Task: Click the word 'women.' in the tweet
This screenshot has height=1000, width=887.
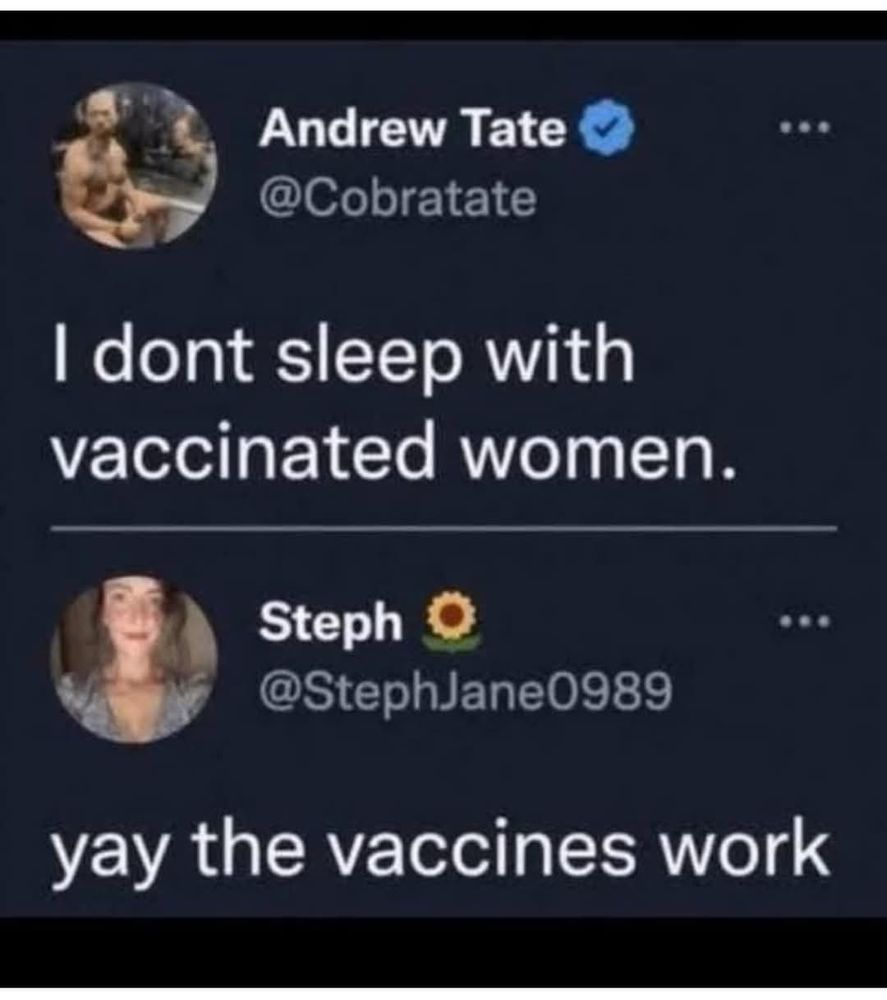Action: [599, 459]
